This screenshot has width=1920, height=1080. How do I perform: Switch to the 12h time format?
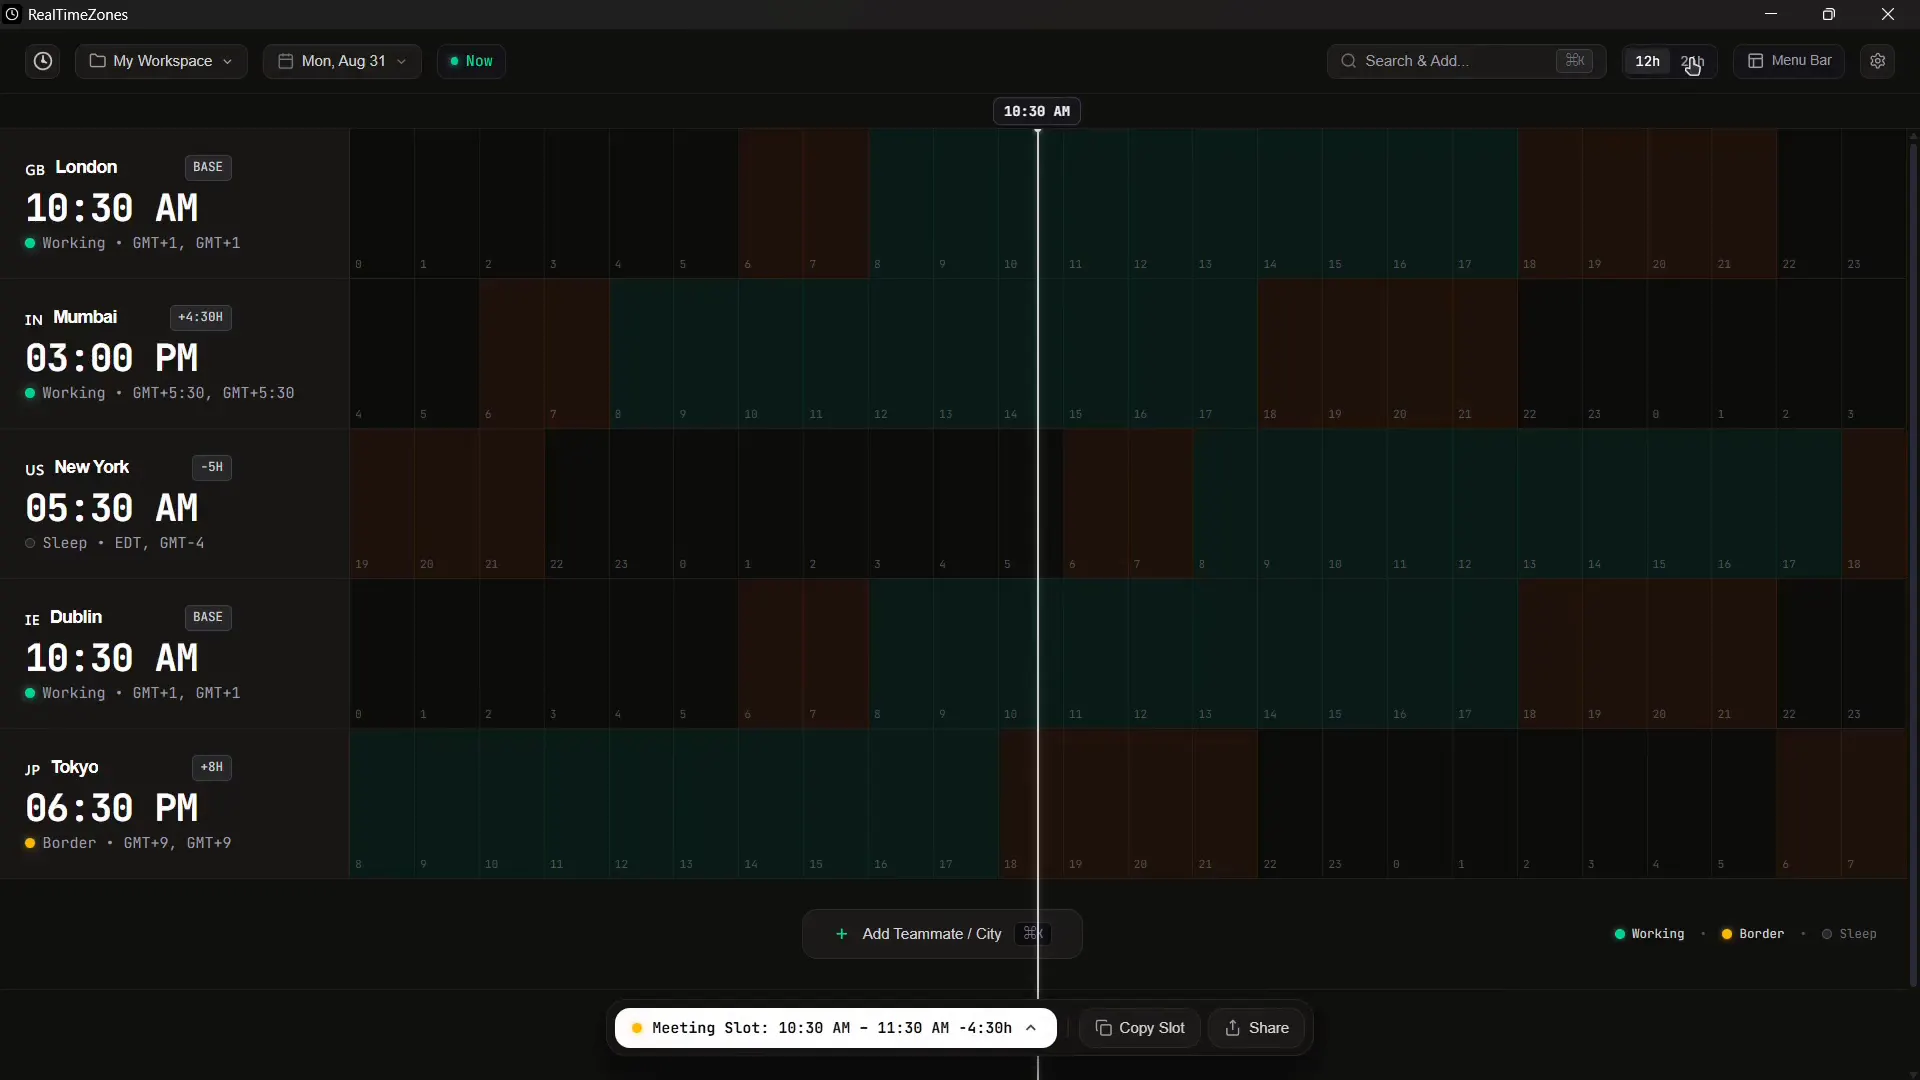click(1647, 61)
